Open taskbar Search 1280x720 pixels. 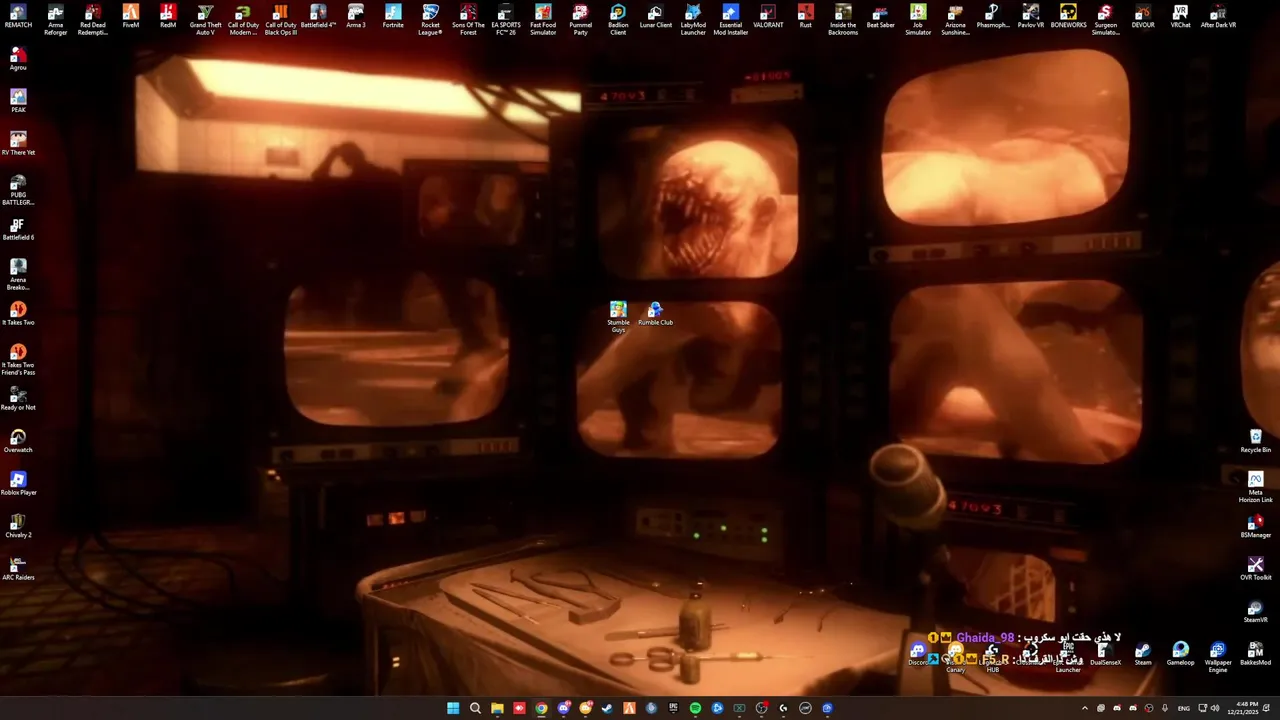[x=475, y=708]
